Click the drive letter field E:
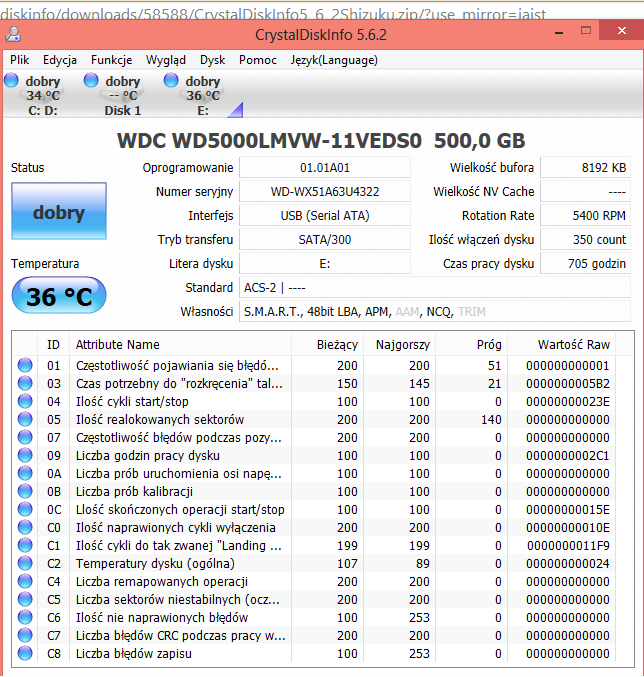644x677 pixels. click(325, 263)
